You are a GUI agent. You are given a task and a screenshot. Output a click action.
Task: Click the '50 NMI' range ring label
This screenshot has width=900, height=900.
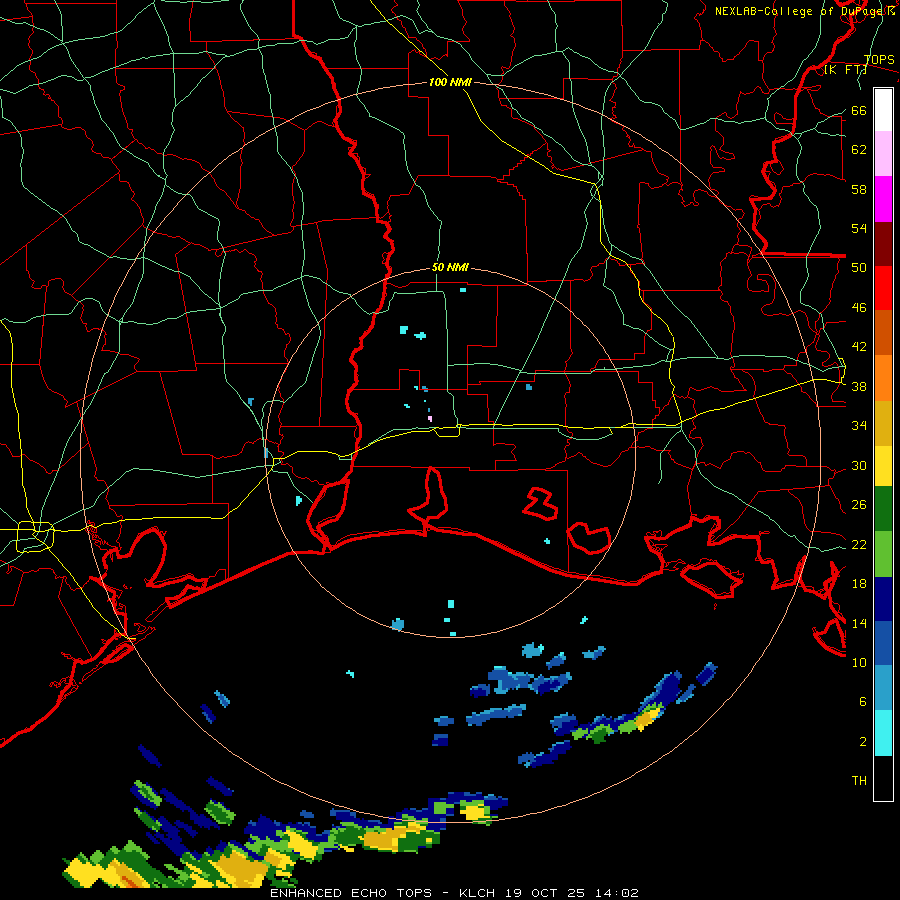(x=450, y=267)
